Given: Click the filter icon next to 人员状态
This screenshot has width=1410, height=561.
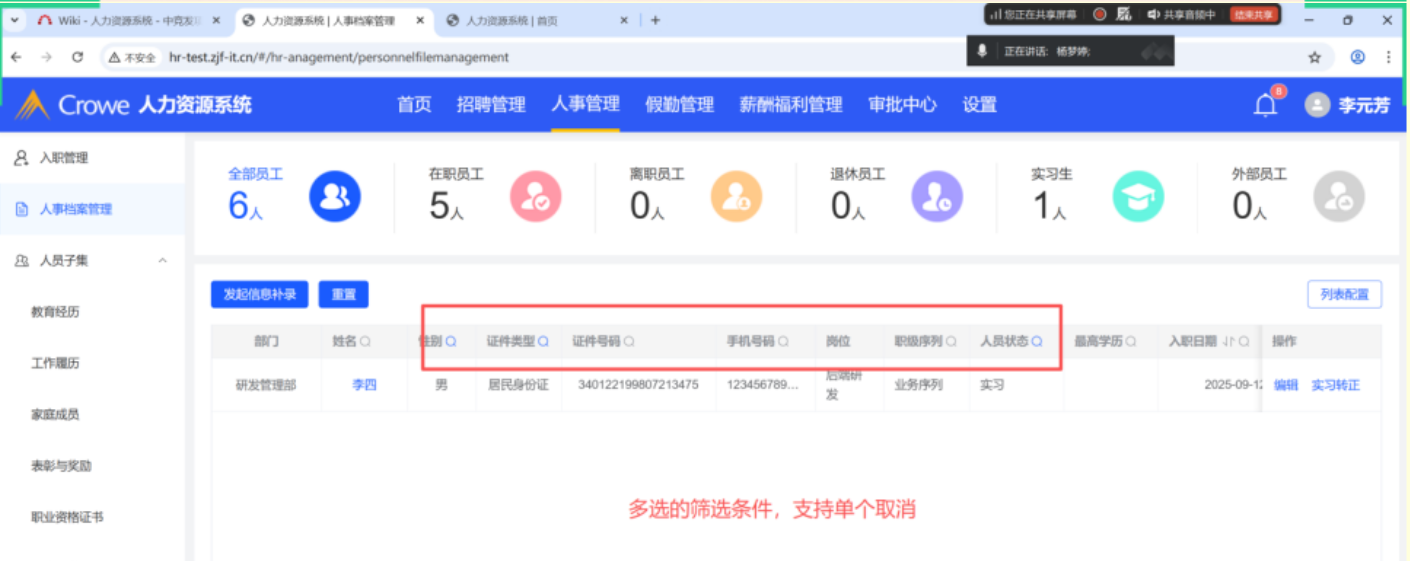Looking at the screenshot, I should 1037,342.
